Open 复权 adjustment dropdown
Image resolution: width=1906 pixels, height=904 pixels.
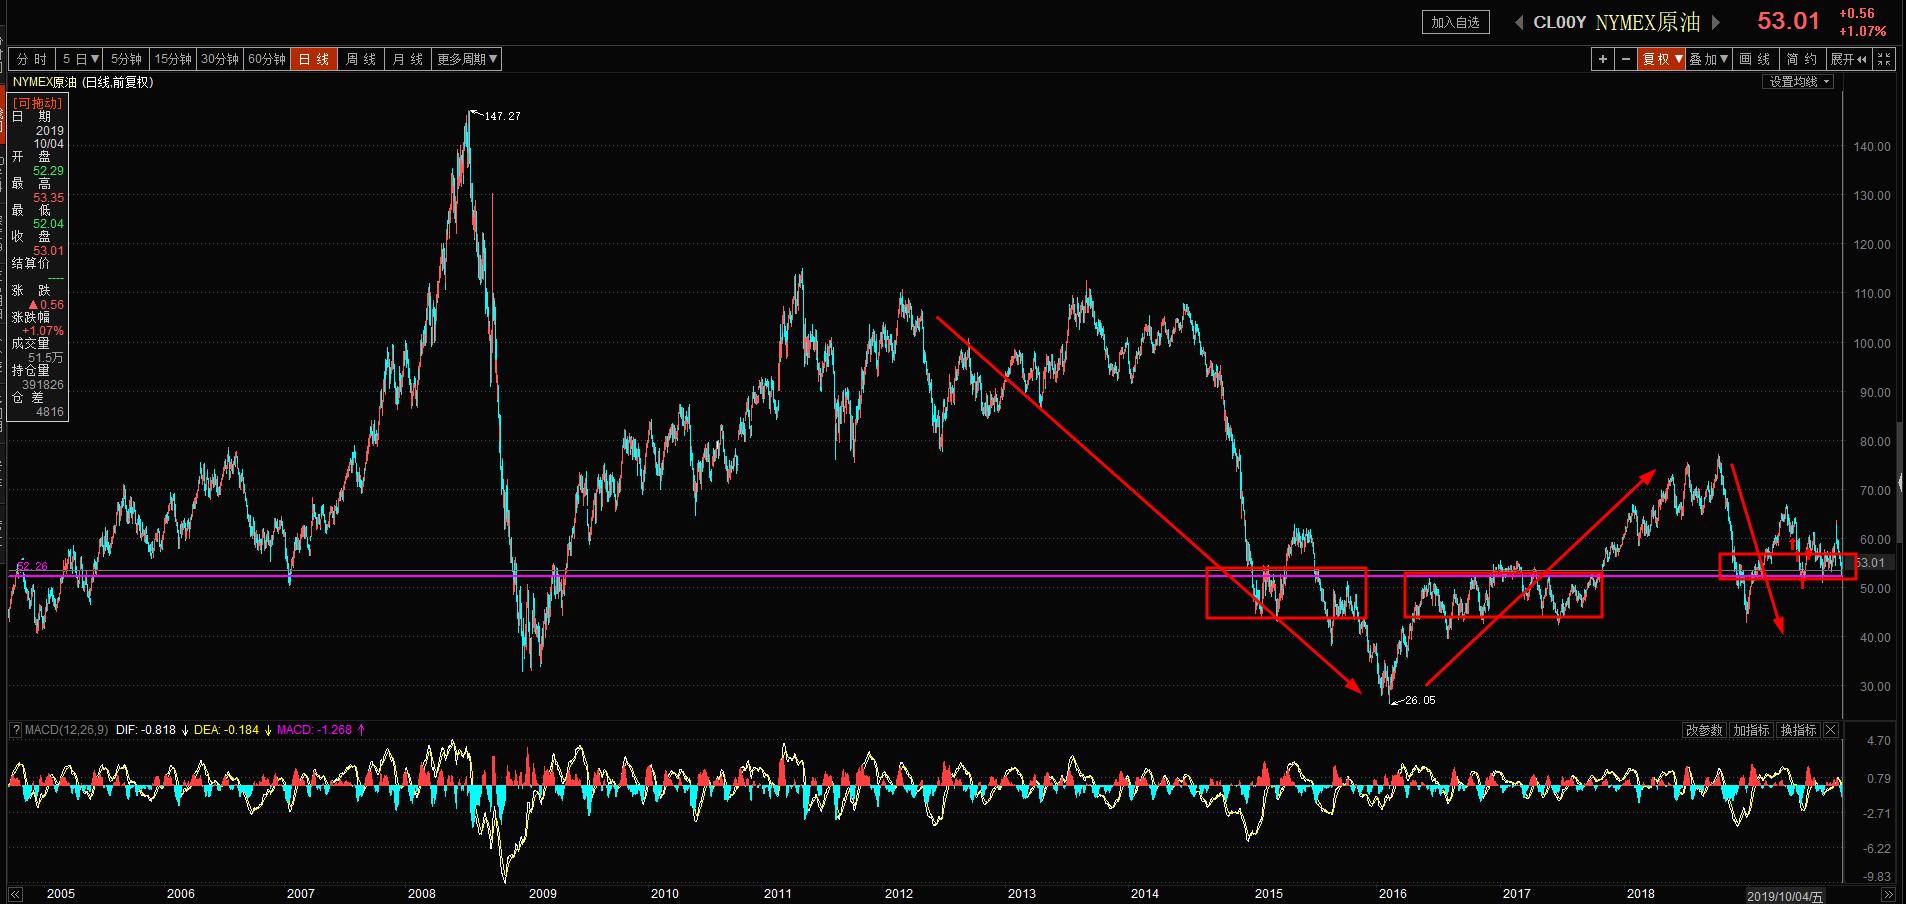coord(1662,59)
